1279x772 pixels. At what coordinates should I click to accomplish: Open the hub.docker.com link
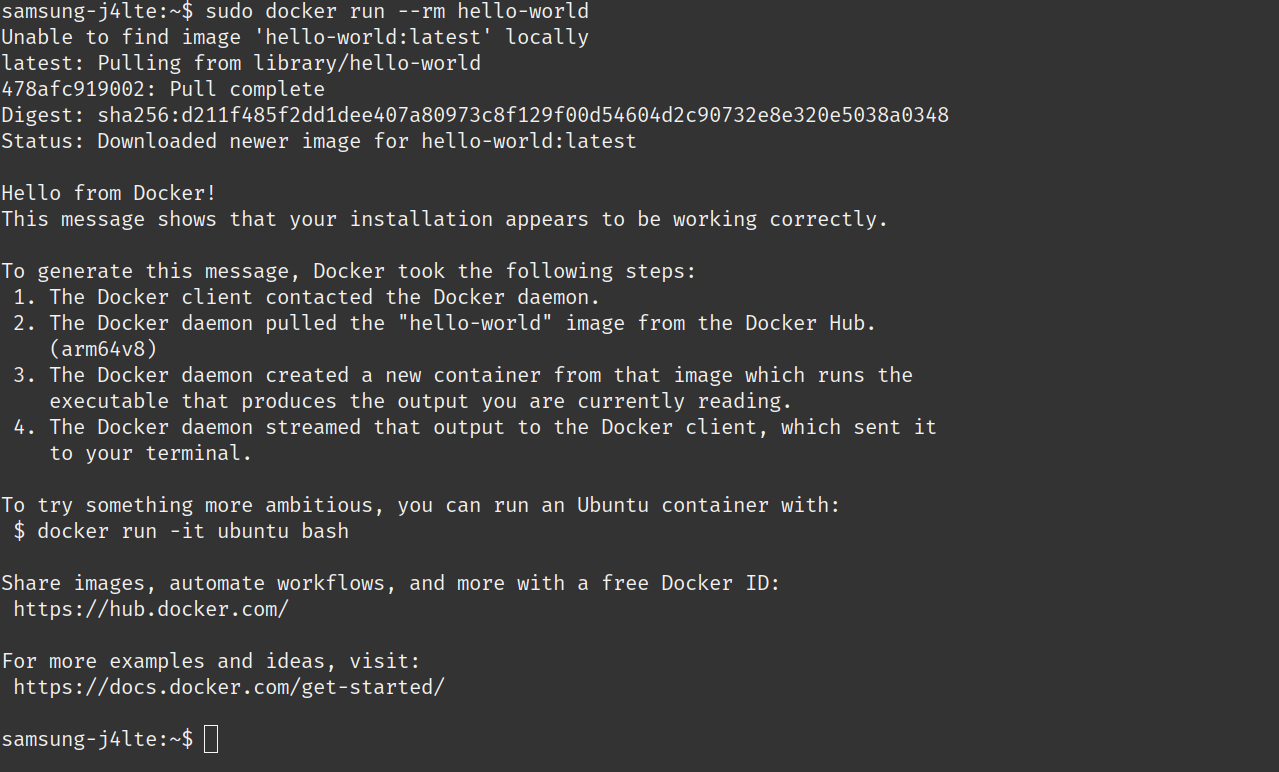[x=151, y=609]
